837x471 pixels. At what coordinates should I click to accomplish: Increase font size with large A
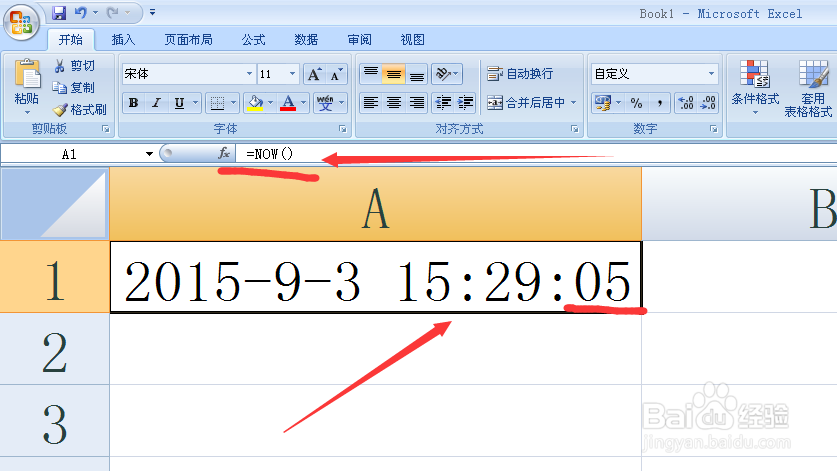[x=314, y=74]
